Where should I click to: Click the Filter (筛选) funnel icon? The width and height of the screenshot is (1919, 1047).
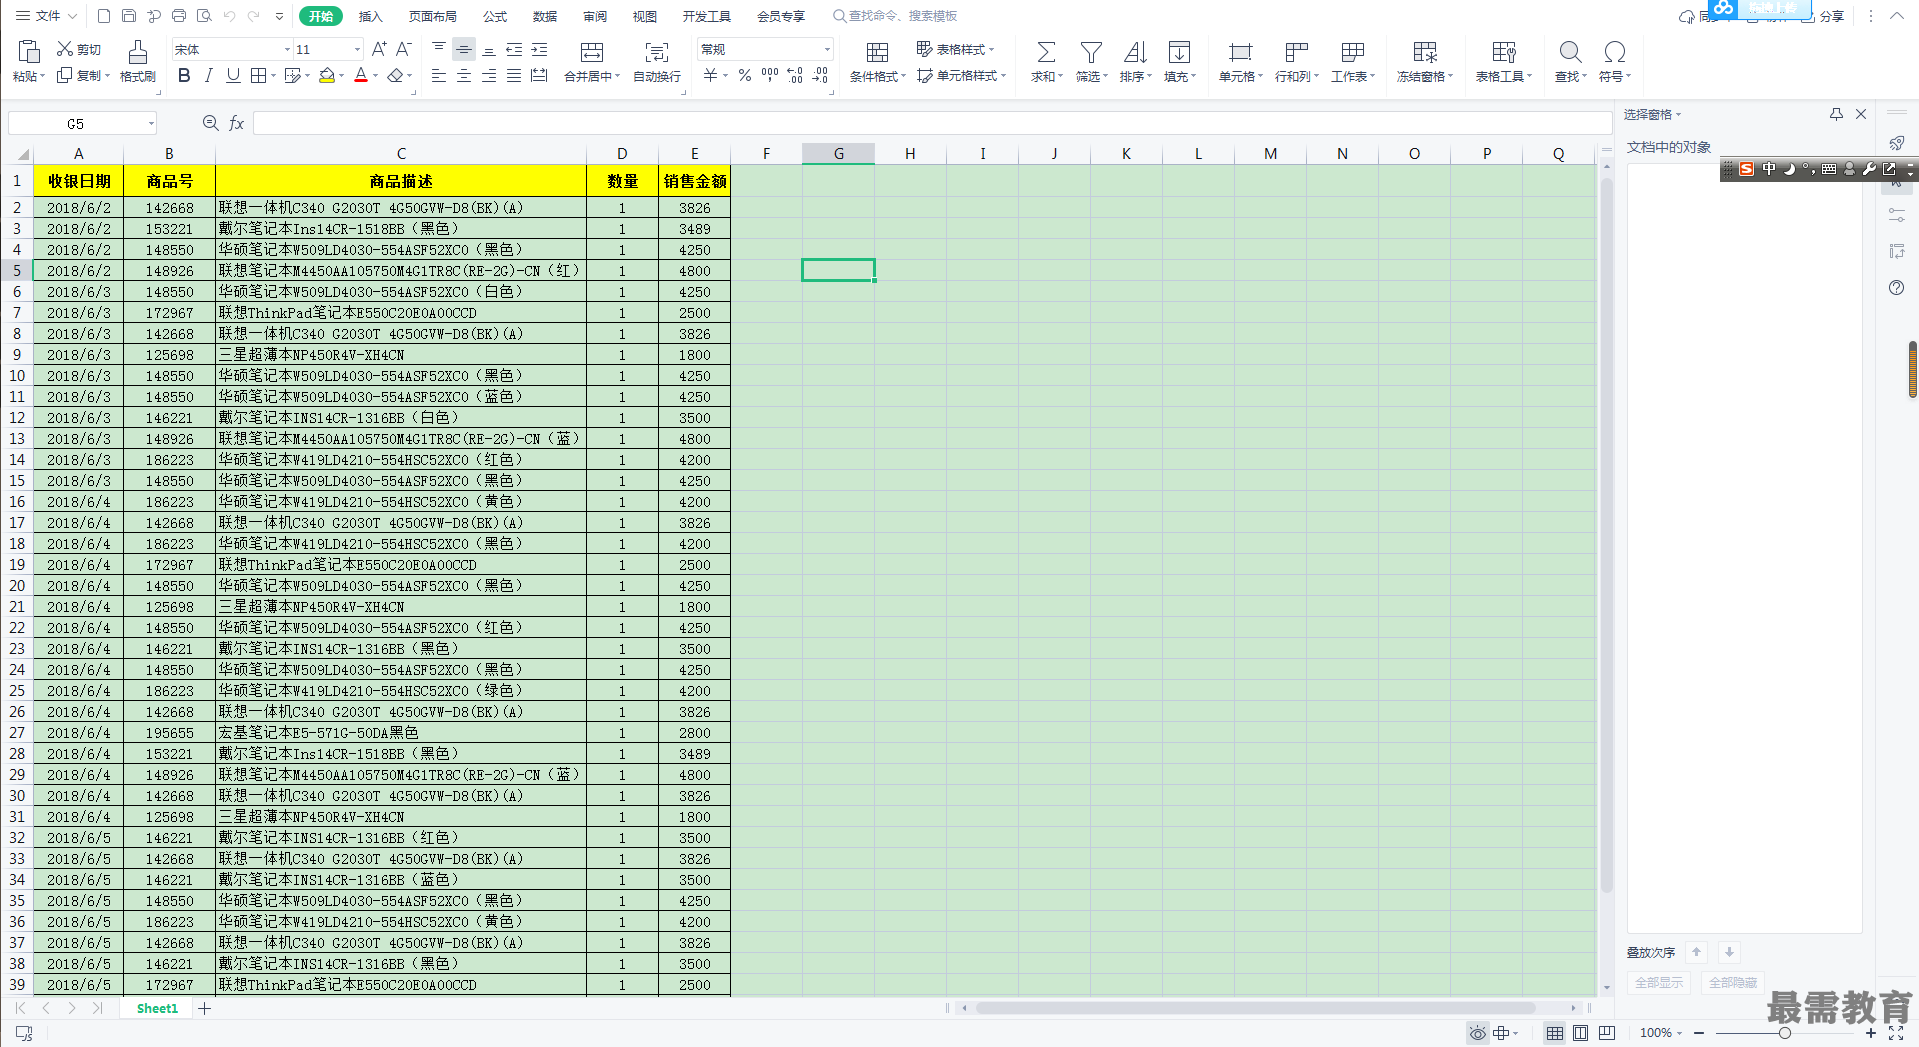1091,52
